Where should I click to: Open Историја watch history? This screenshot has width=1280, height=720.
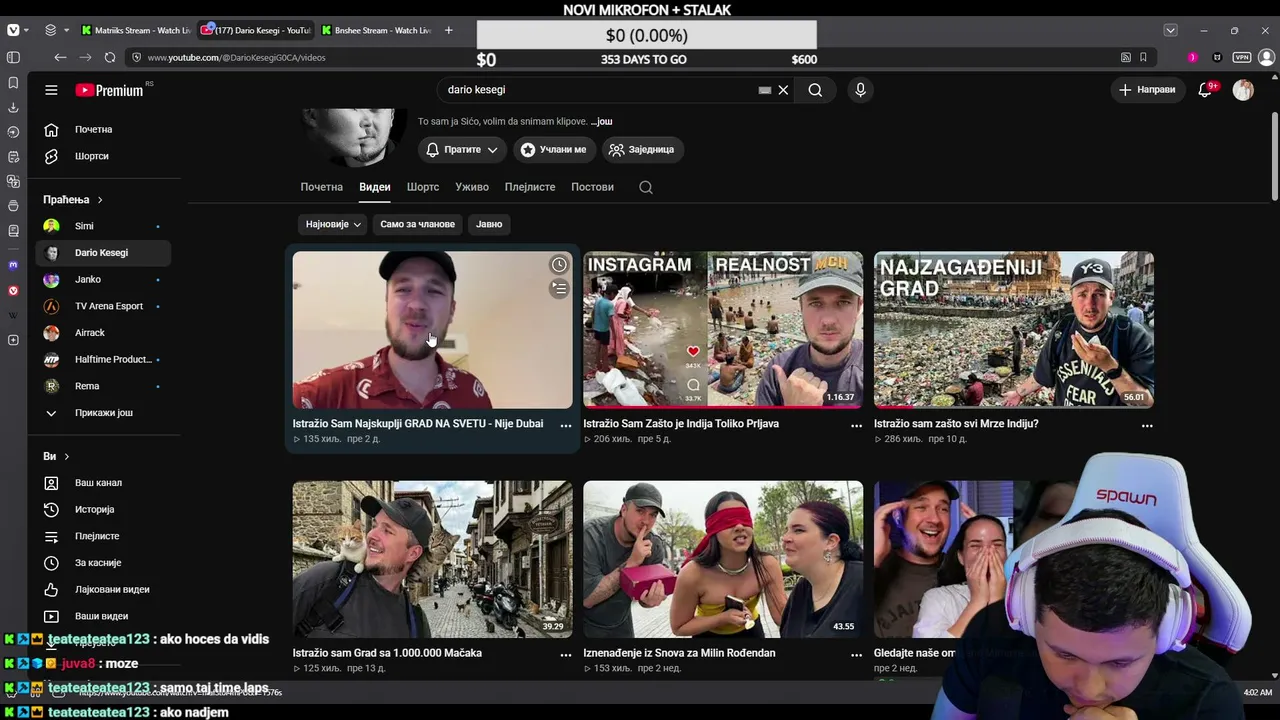pos(103,510)
